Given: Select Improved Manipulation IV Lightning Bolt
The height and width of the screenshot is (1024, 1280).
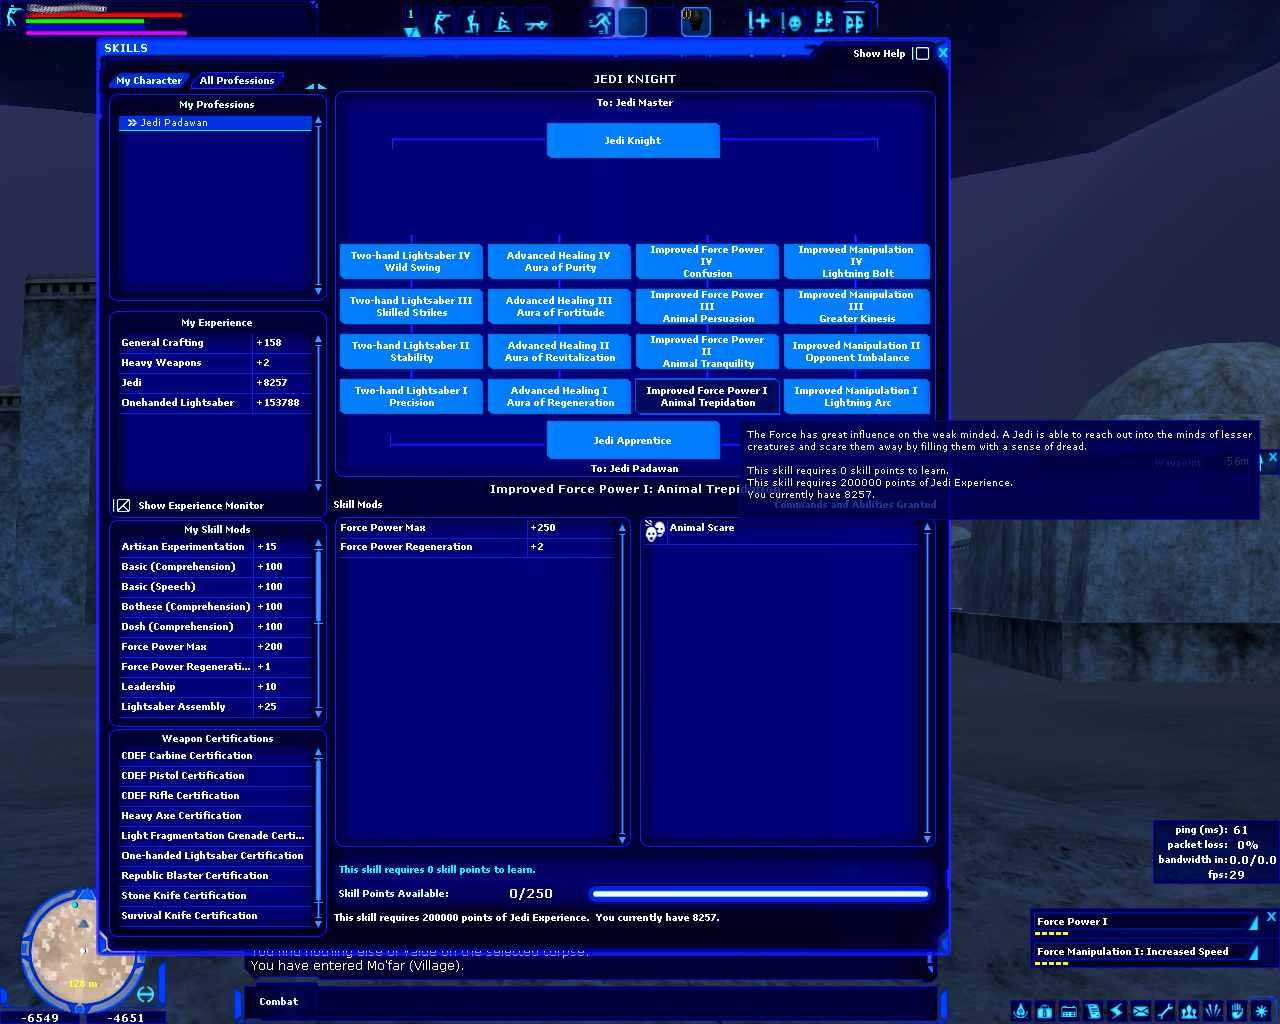Looking at the screenshot, I should tap(857, 262).
